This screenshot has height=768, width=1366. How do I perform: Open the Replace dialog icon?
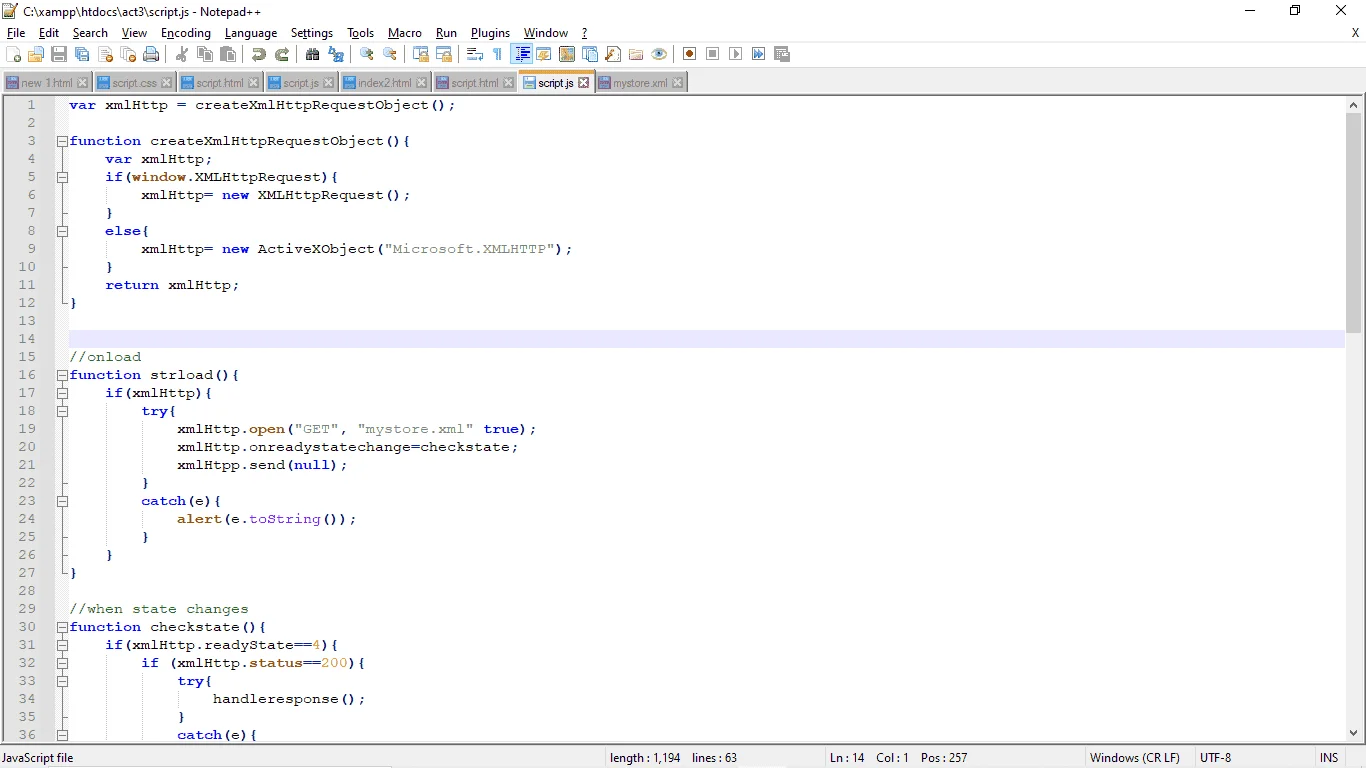pos(336,54)
